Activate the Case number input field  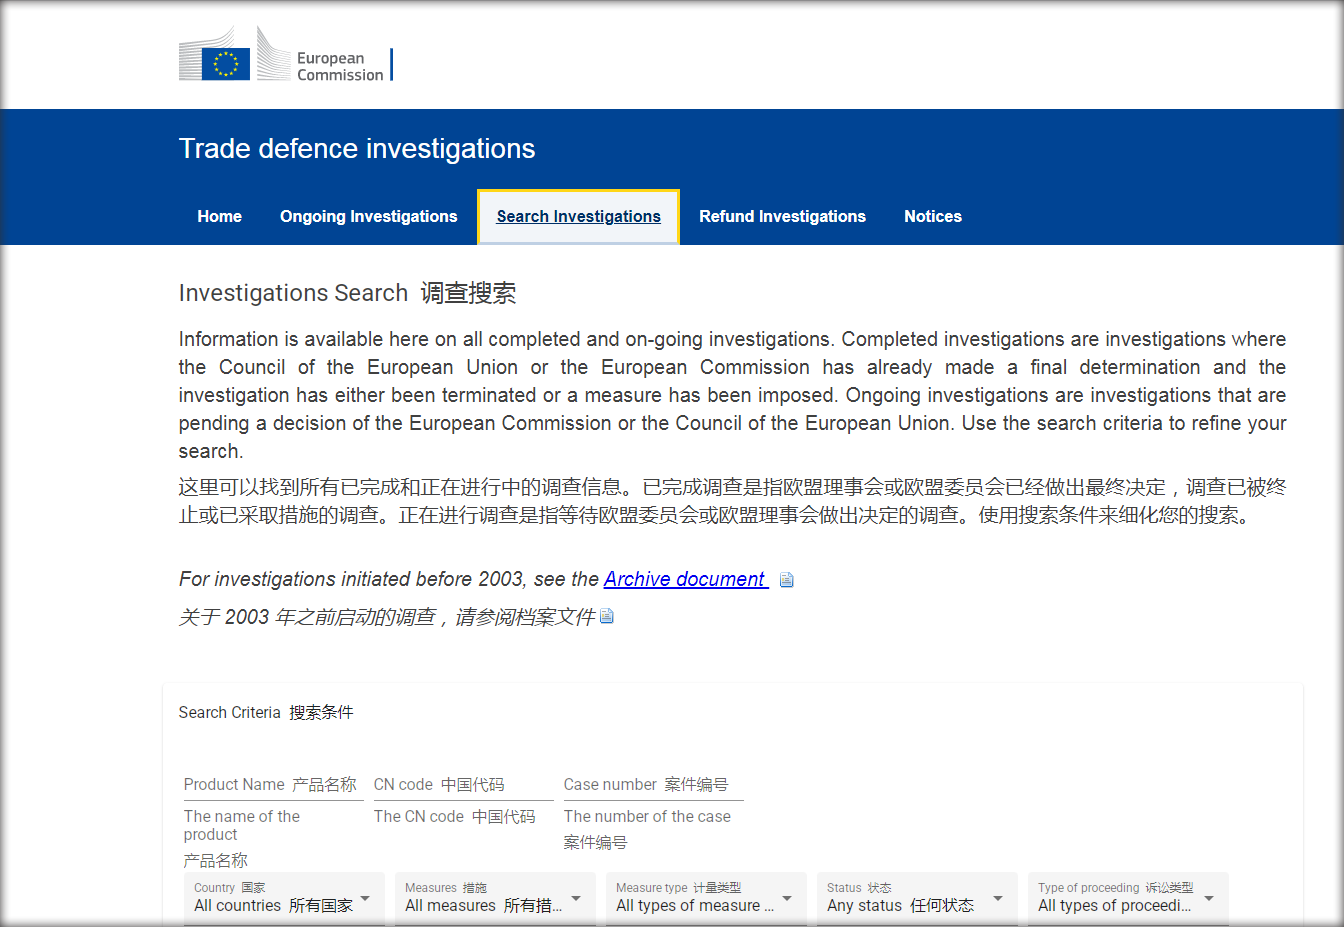654,785
